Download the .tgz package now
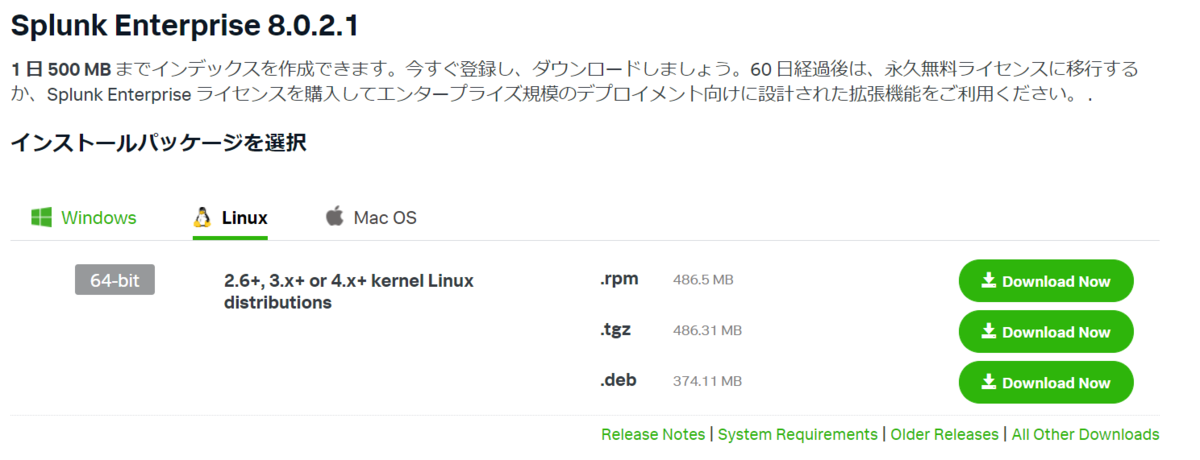The image size is (1200, 460). coord(1046,332)
